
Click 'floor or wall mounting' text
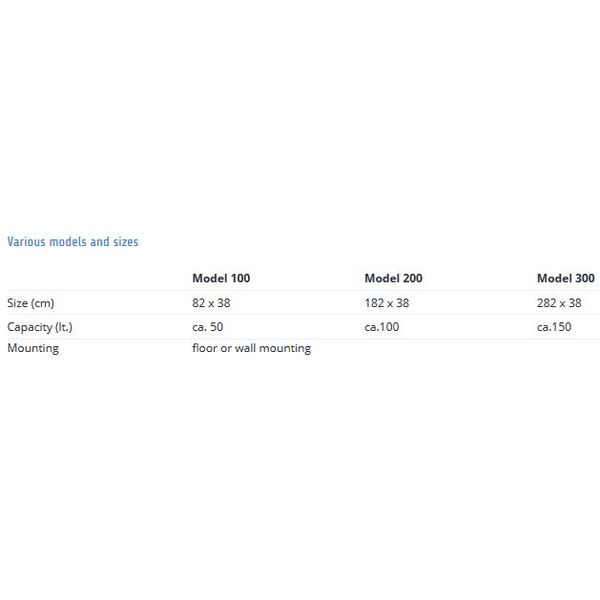click(251, 348)
